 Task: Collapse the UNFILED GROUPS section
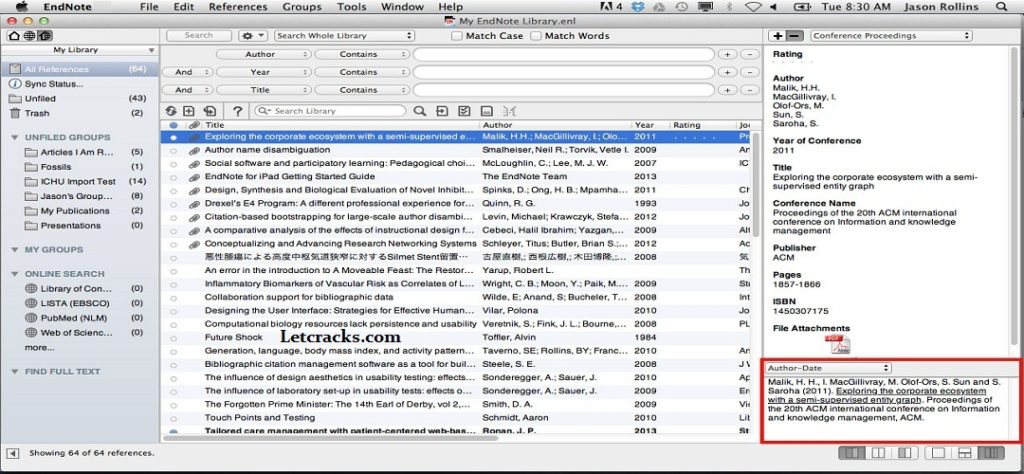click(15, 138)
